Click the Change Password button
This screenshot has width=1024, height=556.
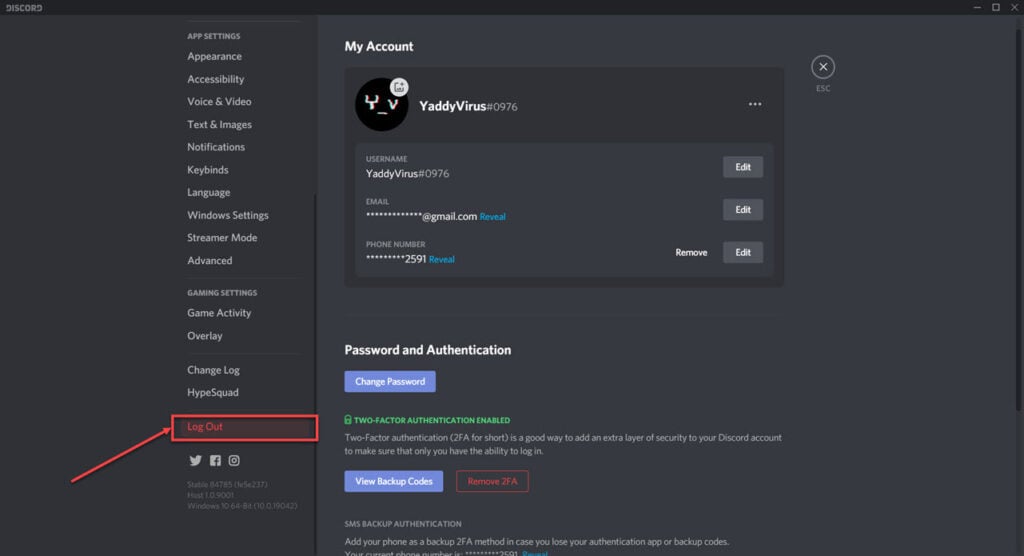[x=390, y=382]
